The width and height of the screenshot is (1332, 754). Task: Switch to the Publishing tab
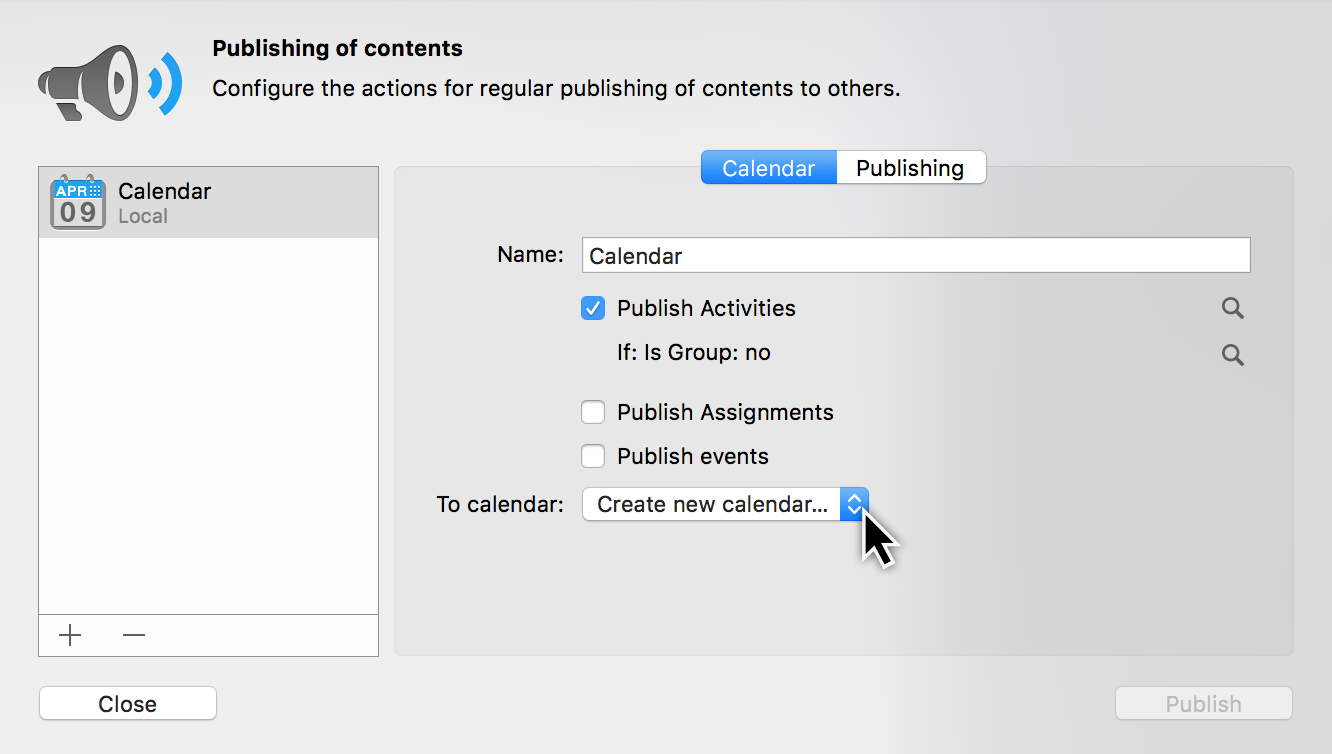pos(910,167)
